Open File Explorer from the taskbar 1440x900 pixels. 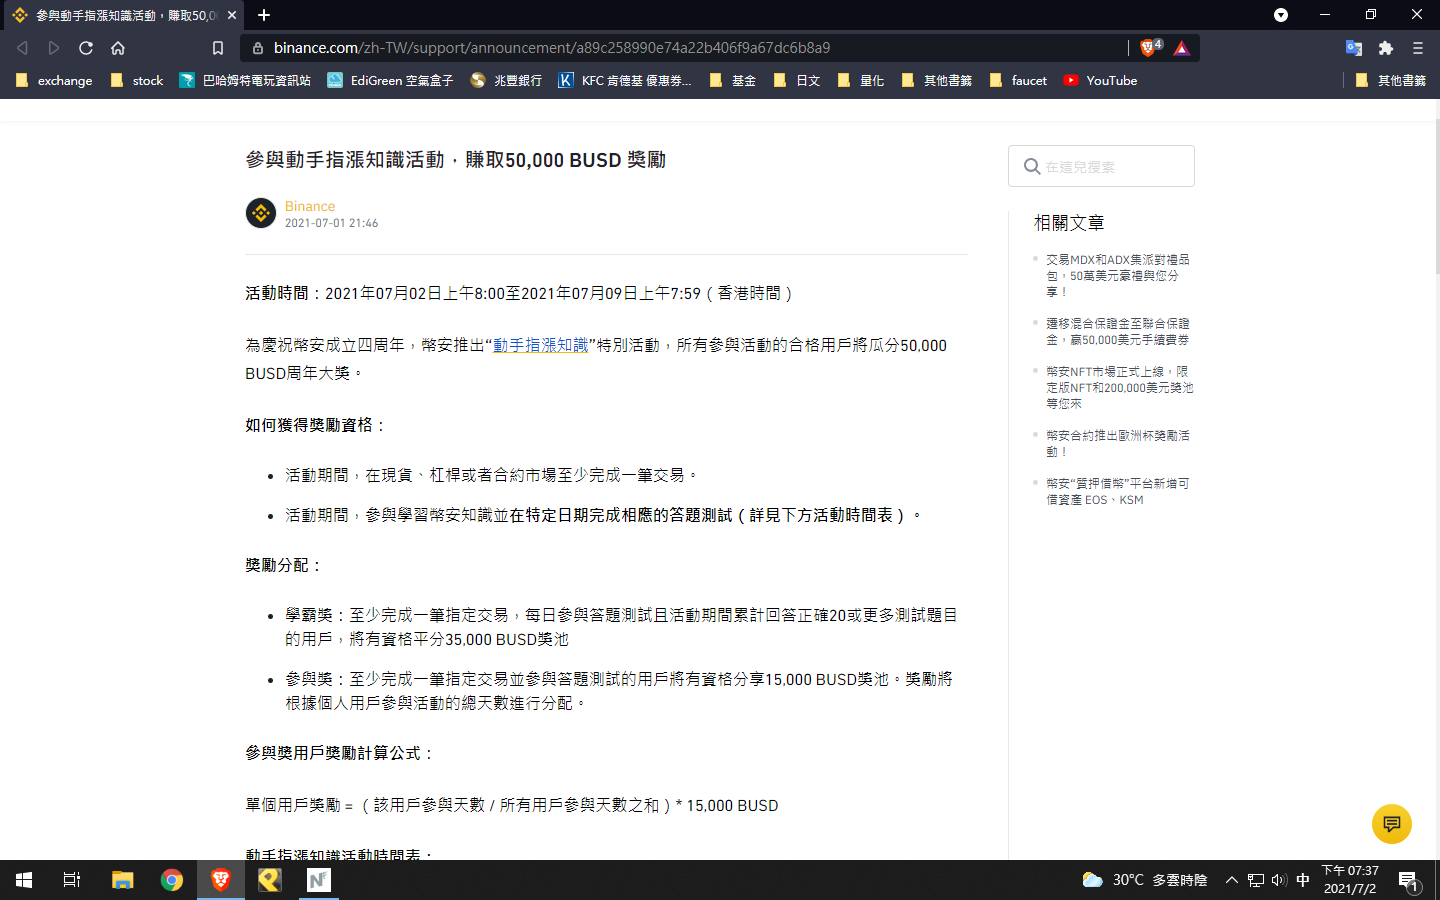(123, 880)
